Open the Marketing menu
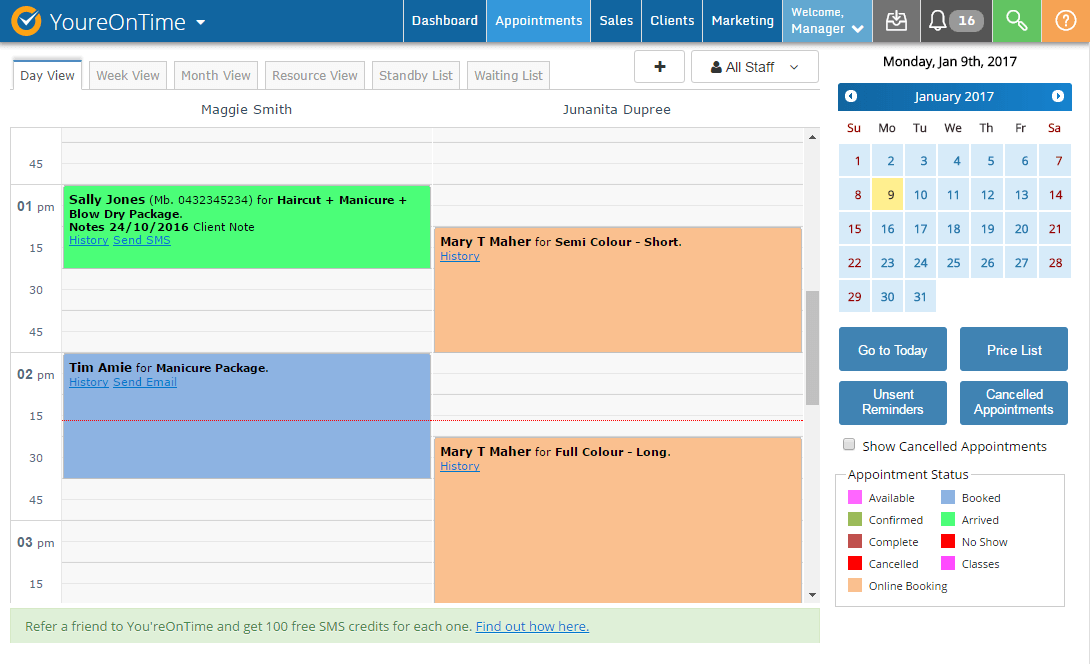 (x=742, y=21)
